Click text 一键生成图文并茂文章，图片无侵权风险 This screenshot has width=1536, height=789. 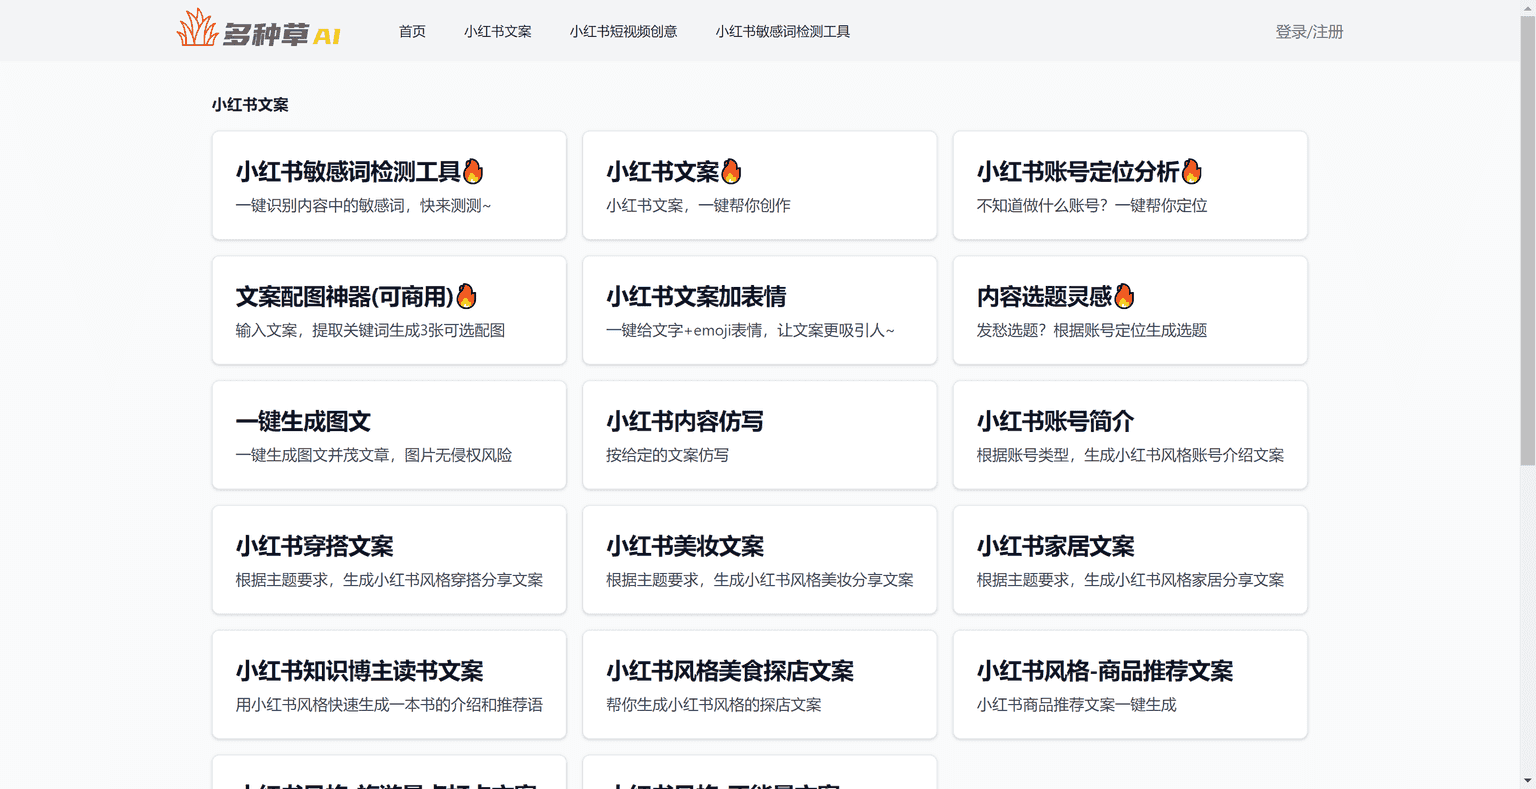coord(374,455)
